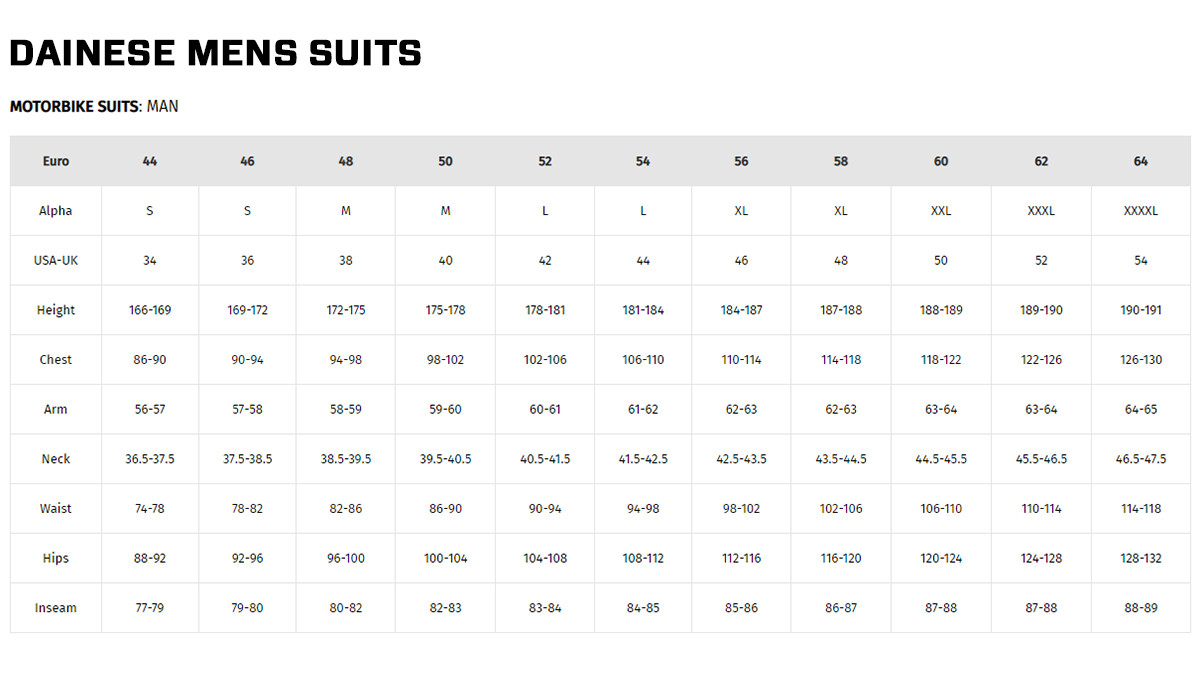Click the Chest row label
The image size is (1200, 685).
(56, 360)
